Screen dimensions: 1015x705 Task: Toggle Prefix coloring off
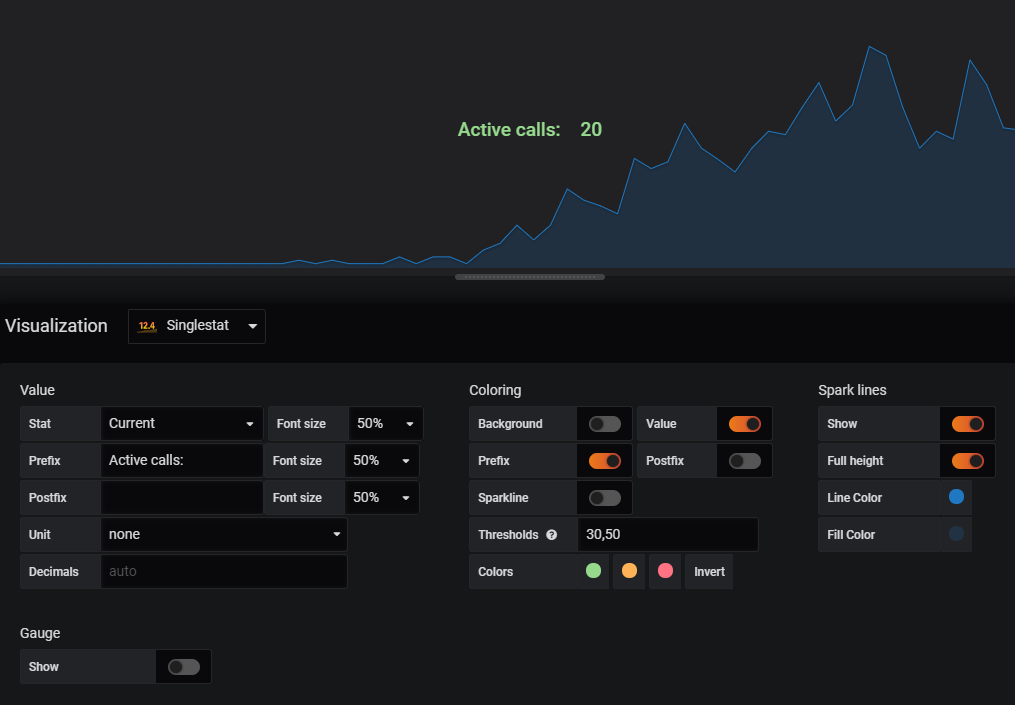(x=604, y=460)
